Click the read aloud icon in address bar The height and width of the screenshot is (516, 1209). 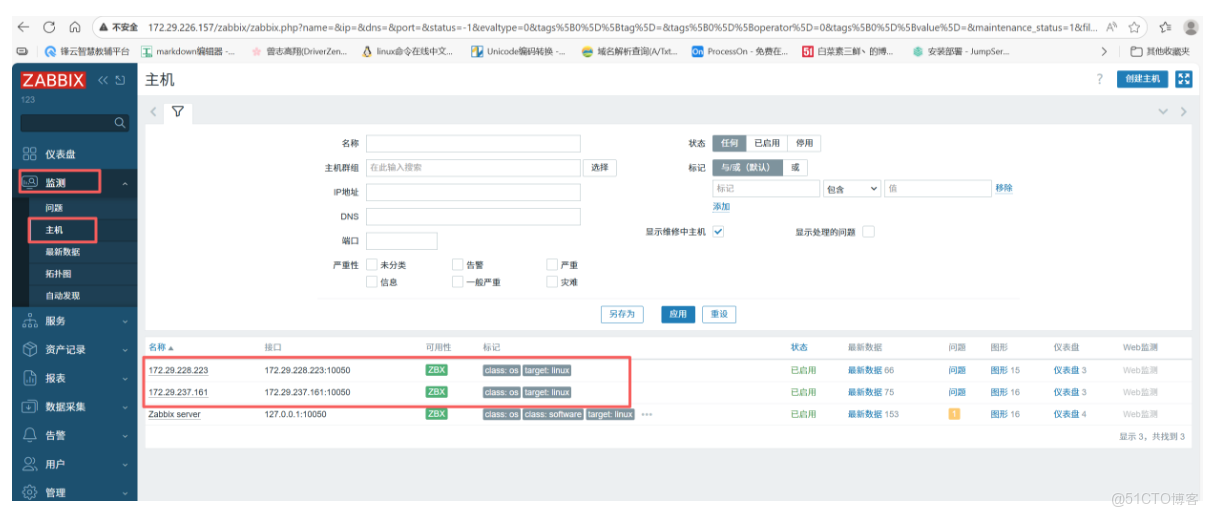click(x=1113, y=27)
